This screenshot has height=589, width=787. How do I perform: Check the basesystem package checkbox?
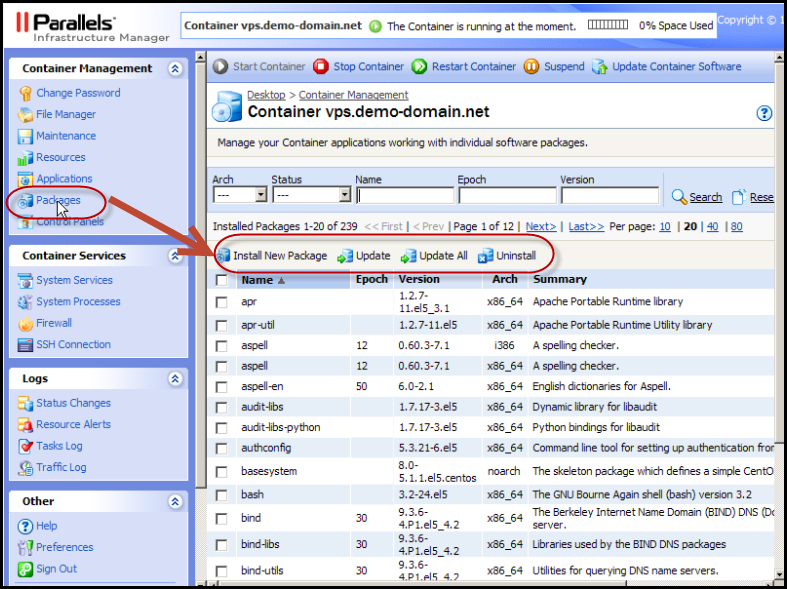coord(221,472)
